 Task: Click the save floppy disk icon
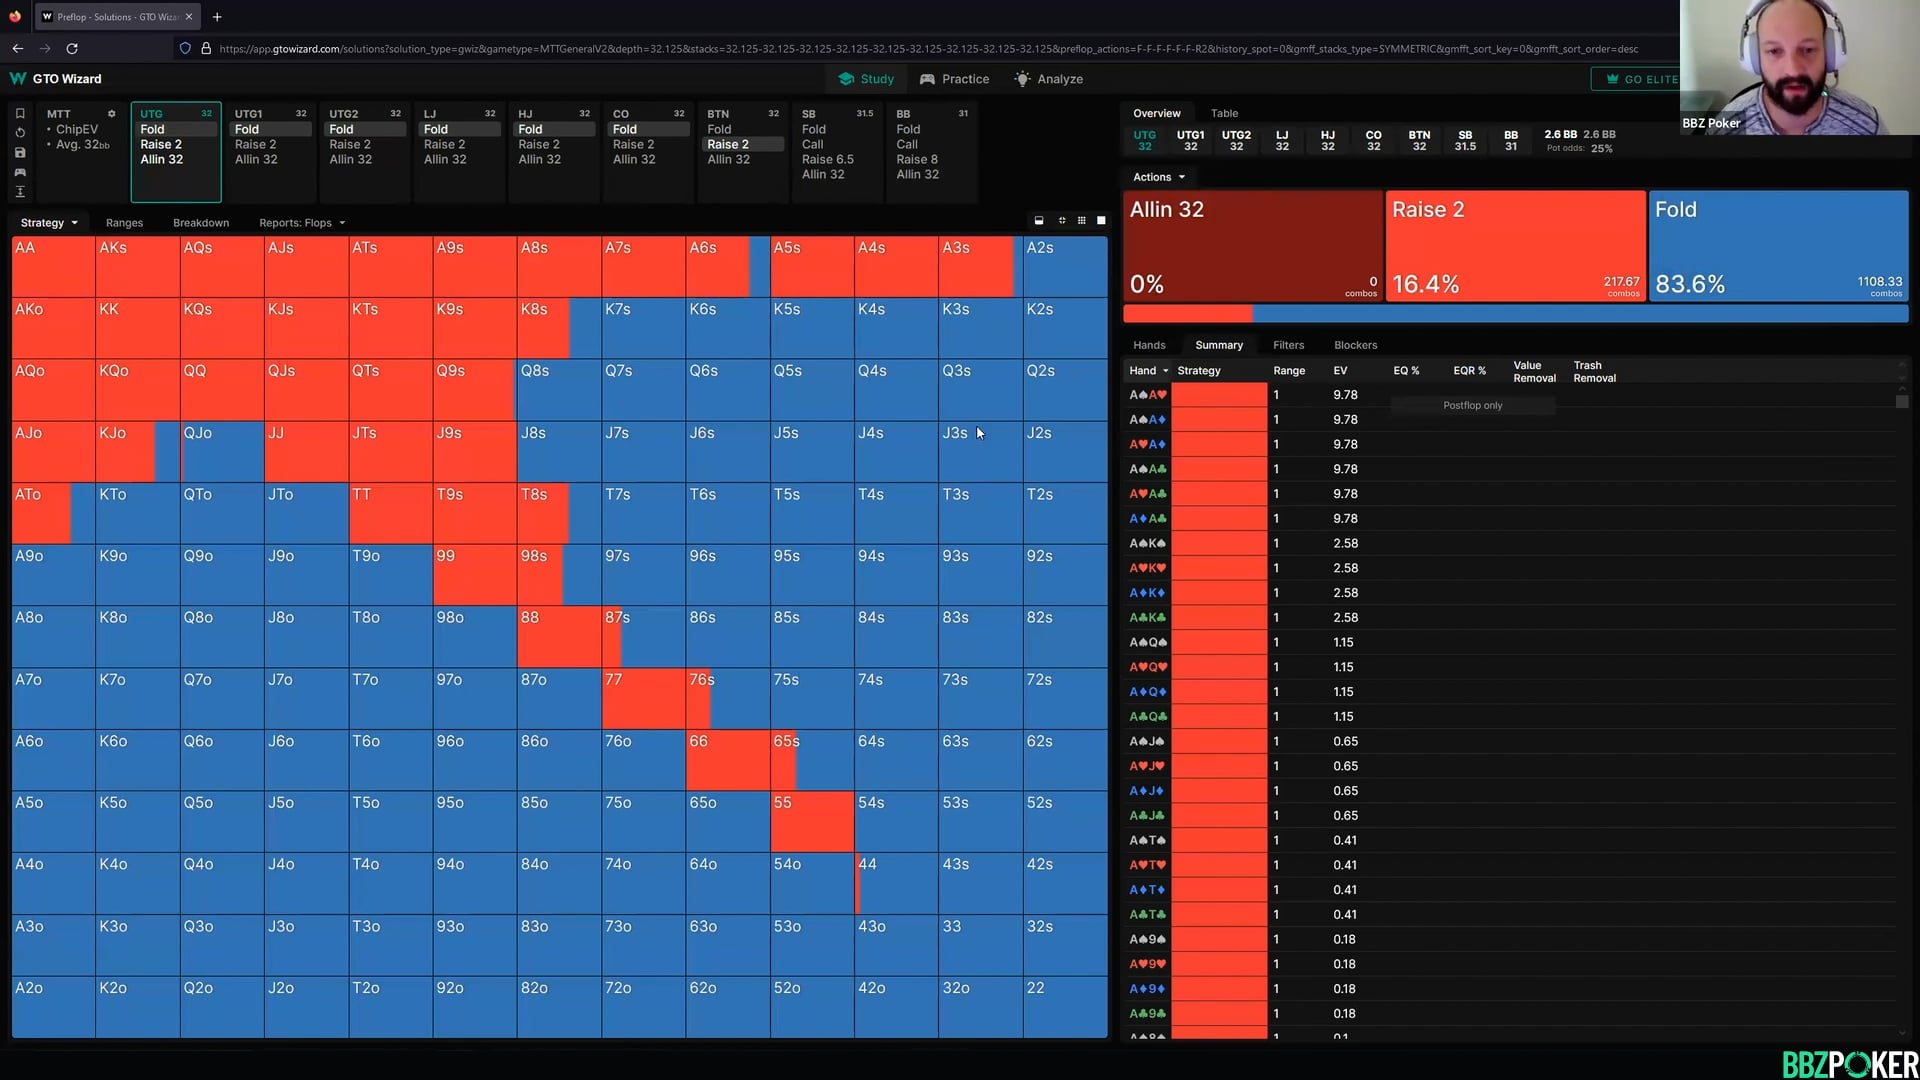click(20, 153)
